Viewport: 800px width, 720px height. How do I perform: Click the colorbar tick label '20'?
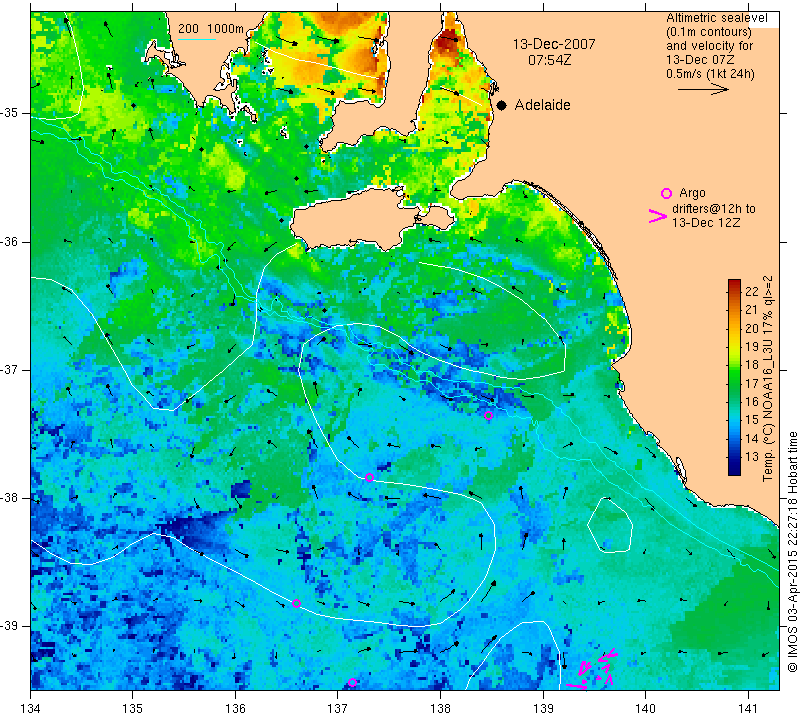[x=752, y=328]
